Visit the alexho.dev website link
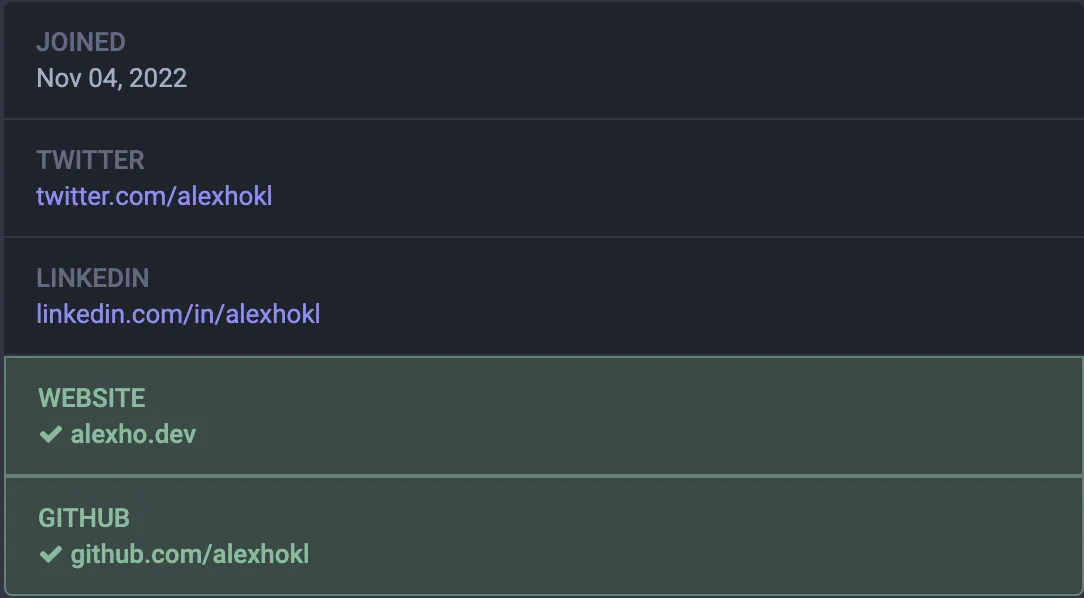Screen dimensions: 1084x598 133,434
